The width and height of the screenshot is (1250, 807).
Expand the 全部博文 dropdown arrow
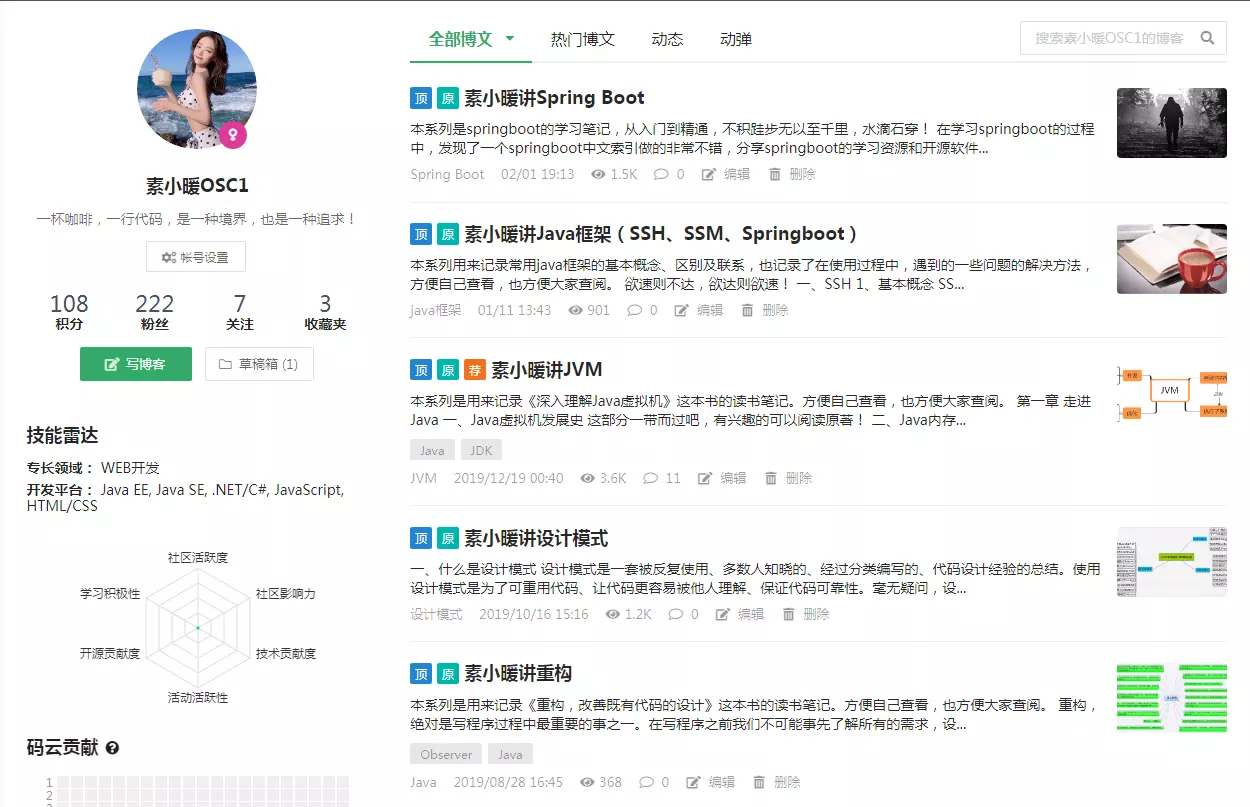tap(510, 39)
